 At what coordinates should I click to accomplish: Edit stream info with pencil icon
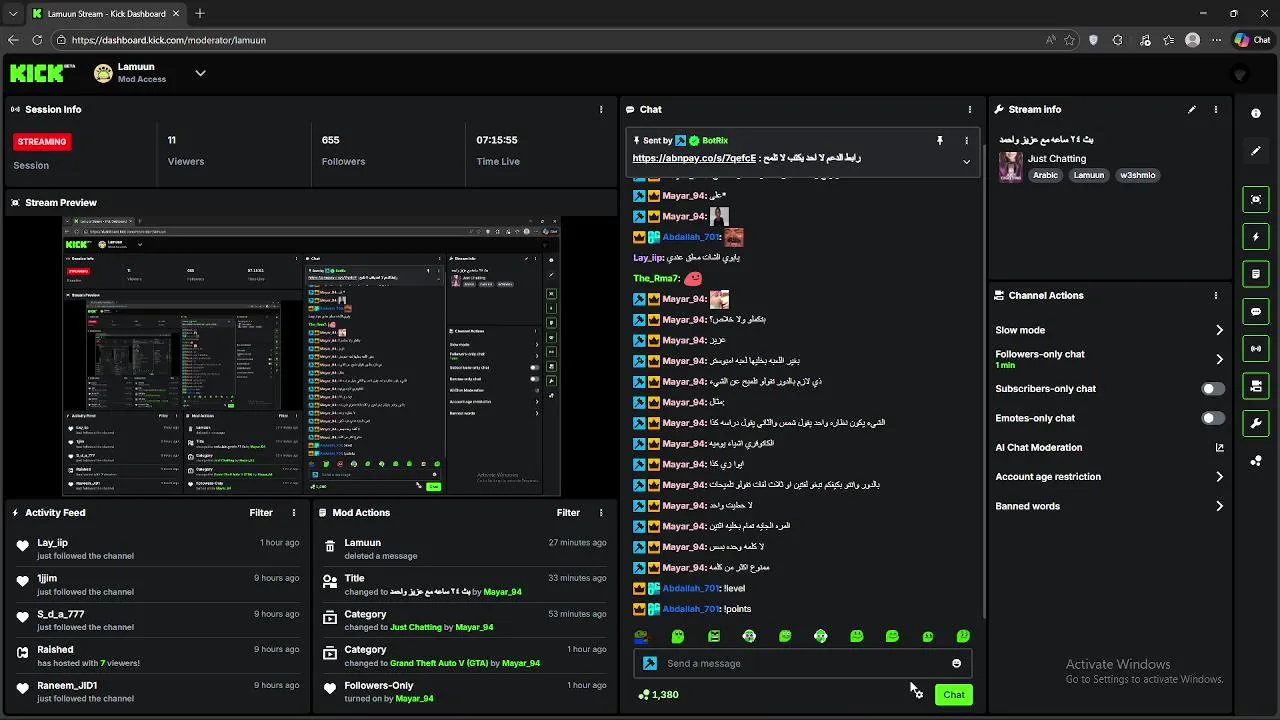(x=1192, y=110)
